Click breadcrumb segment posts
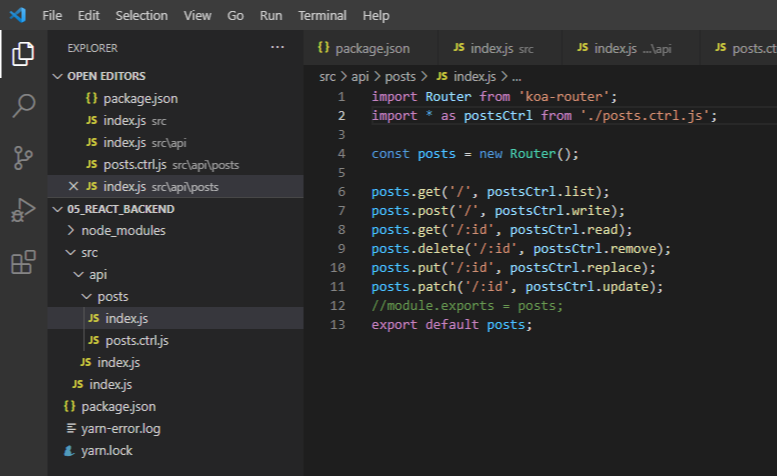 [x=400, y=76]
